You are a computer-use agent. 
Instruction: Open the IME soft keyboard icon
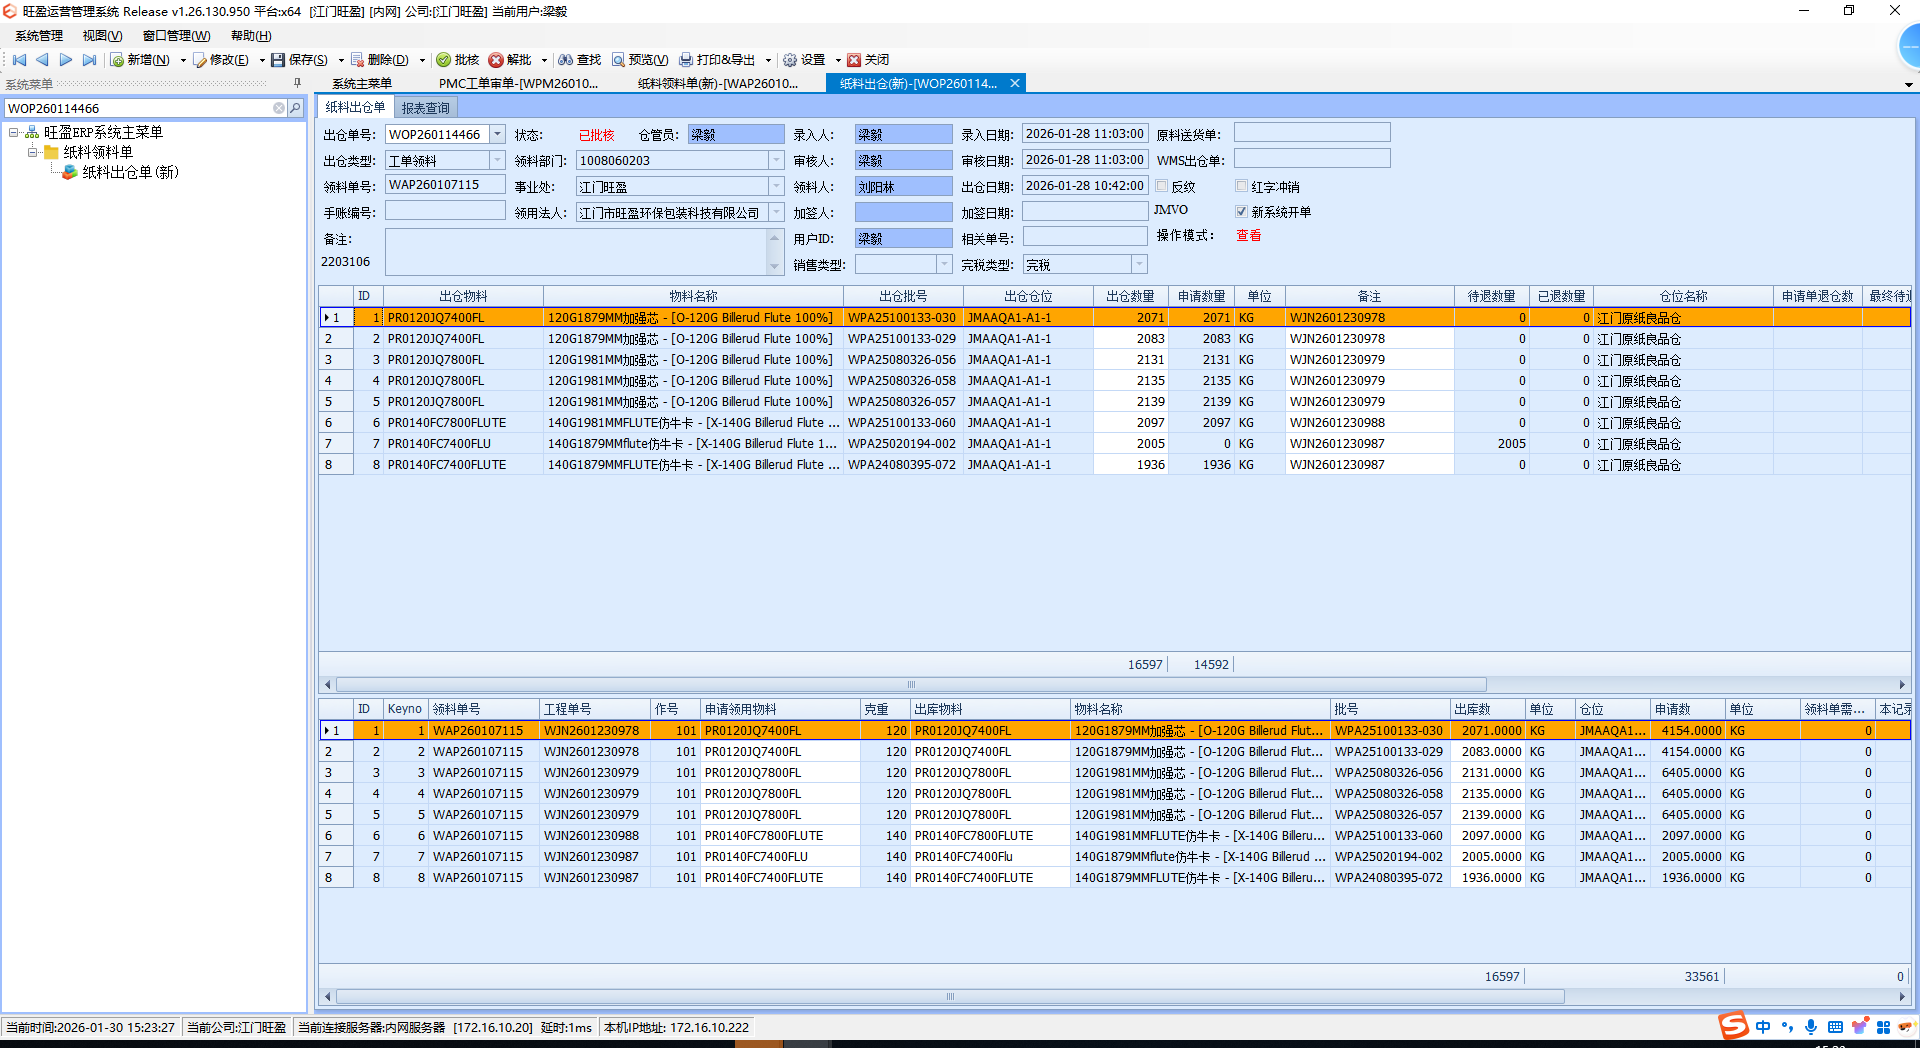click(x=1835, y=1027)
